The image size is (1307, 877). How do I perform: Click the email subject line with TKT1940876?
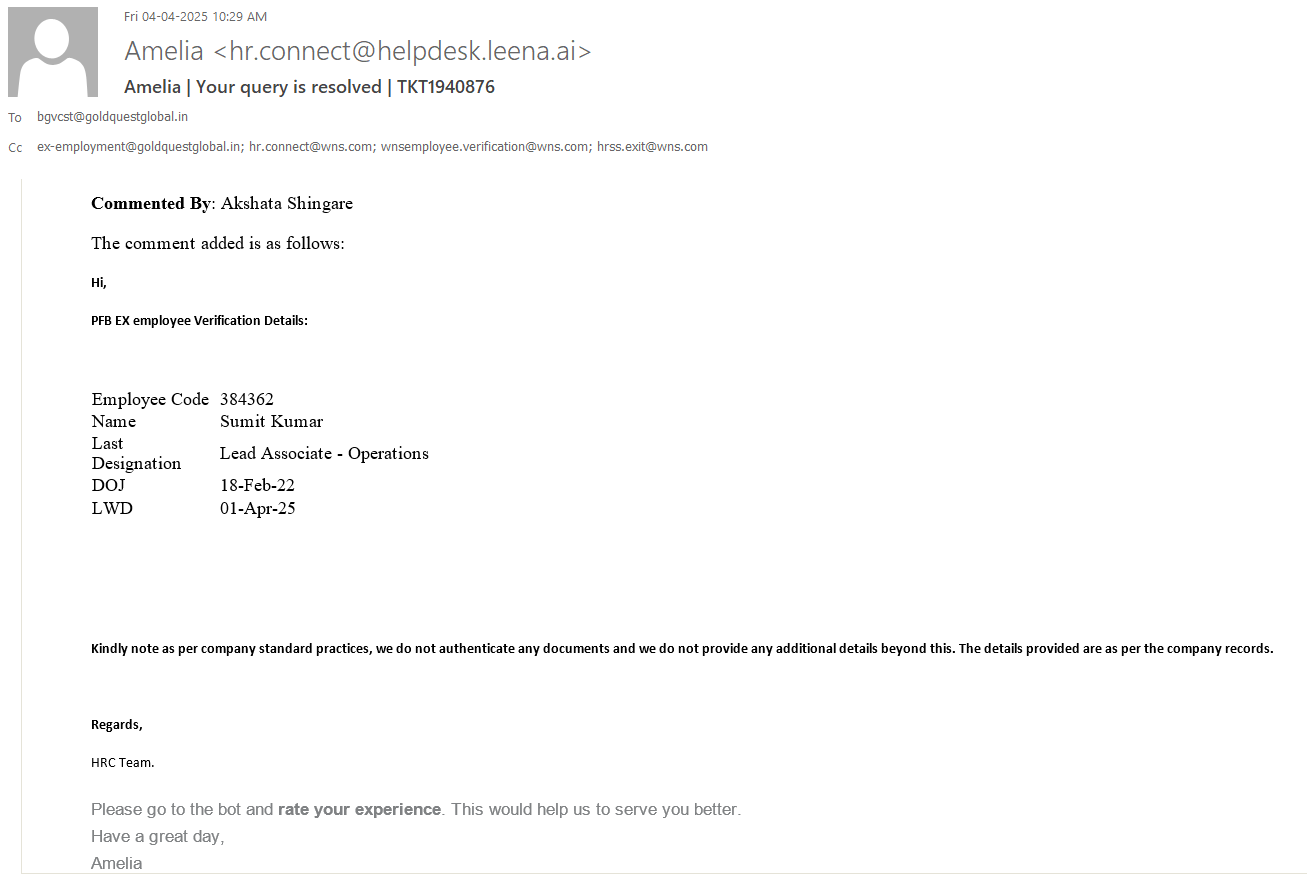tap(309, 87)
